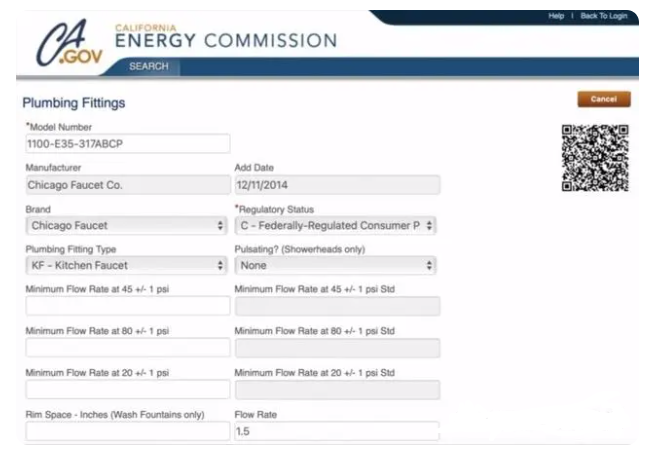This screenshot has height=455, width=652.
Task: Click the Back To Login link
Action: tap(604, 16)
